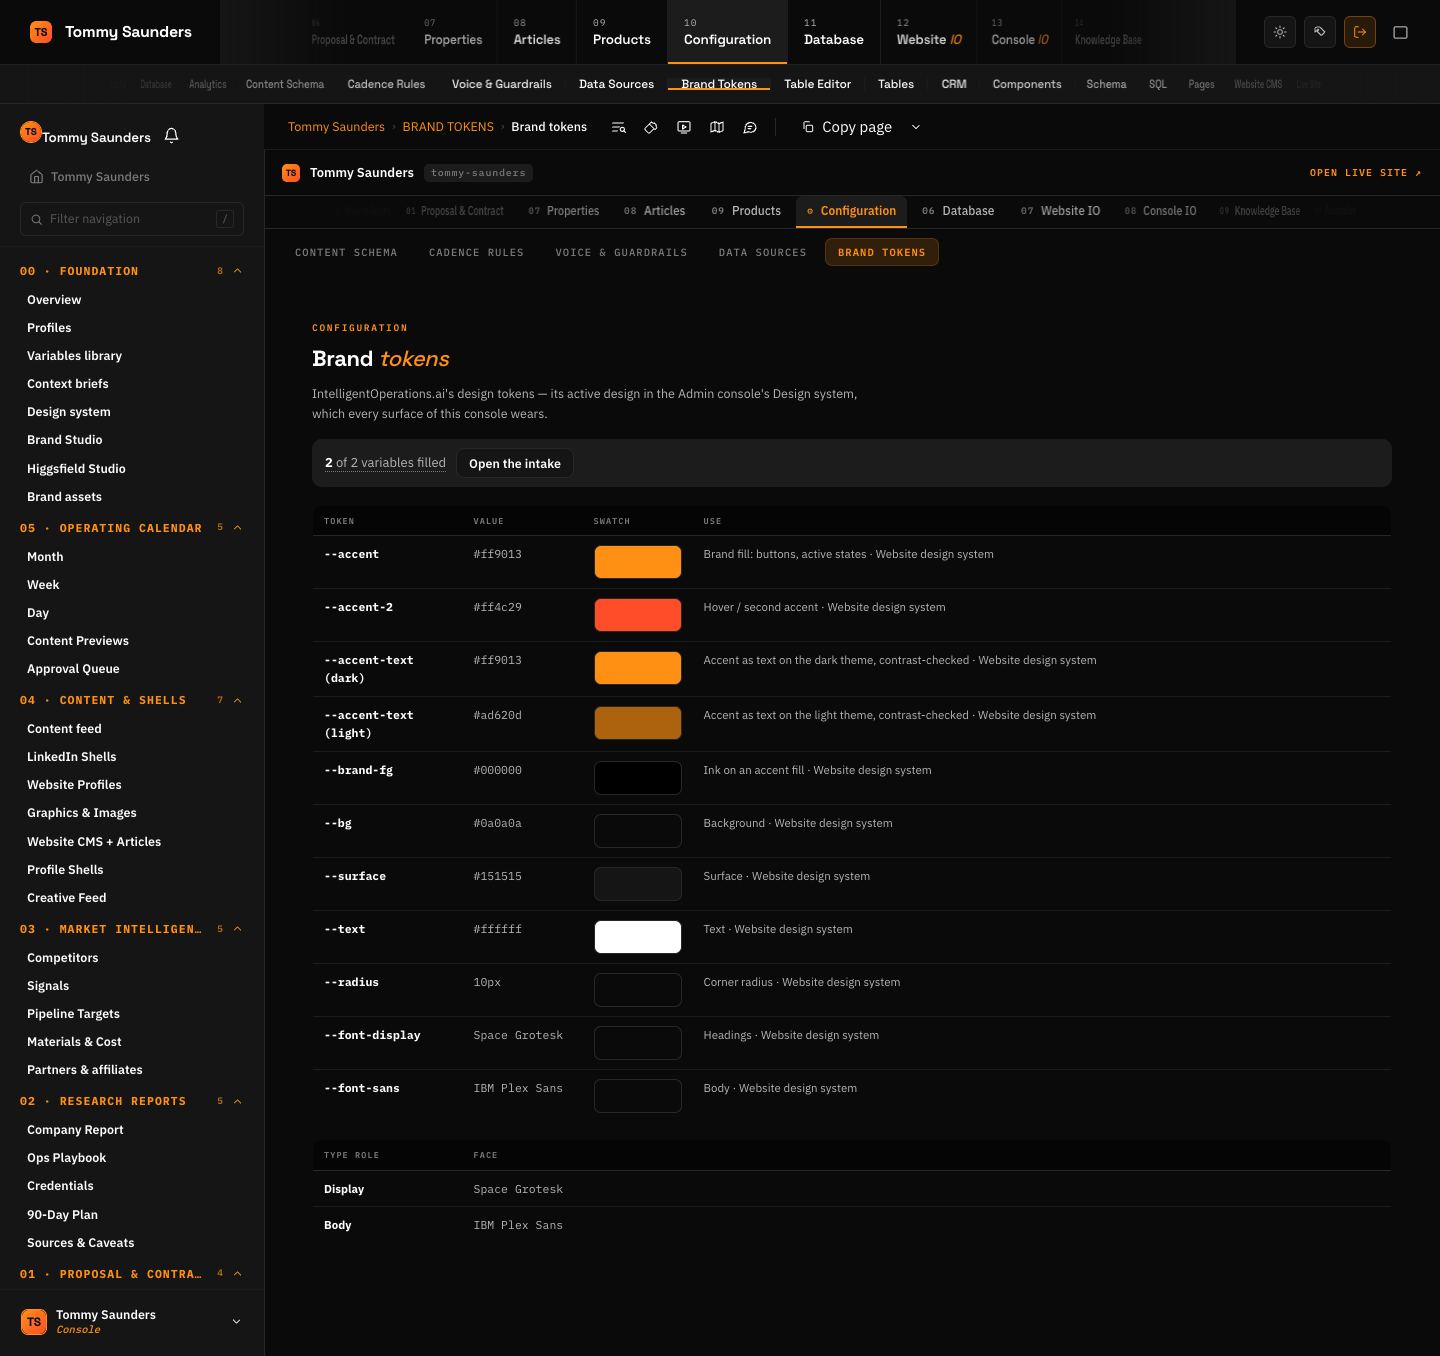The image size is (1440, 1356).
Task: Select the Voice & Guardrails subnav item
Action: [501, 84]
